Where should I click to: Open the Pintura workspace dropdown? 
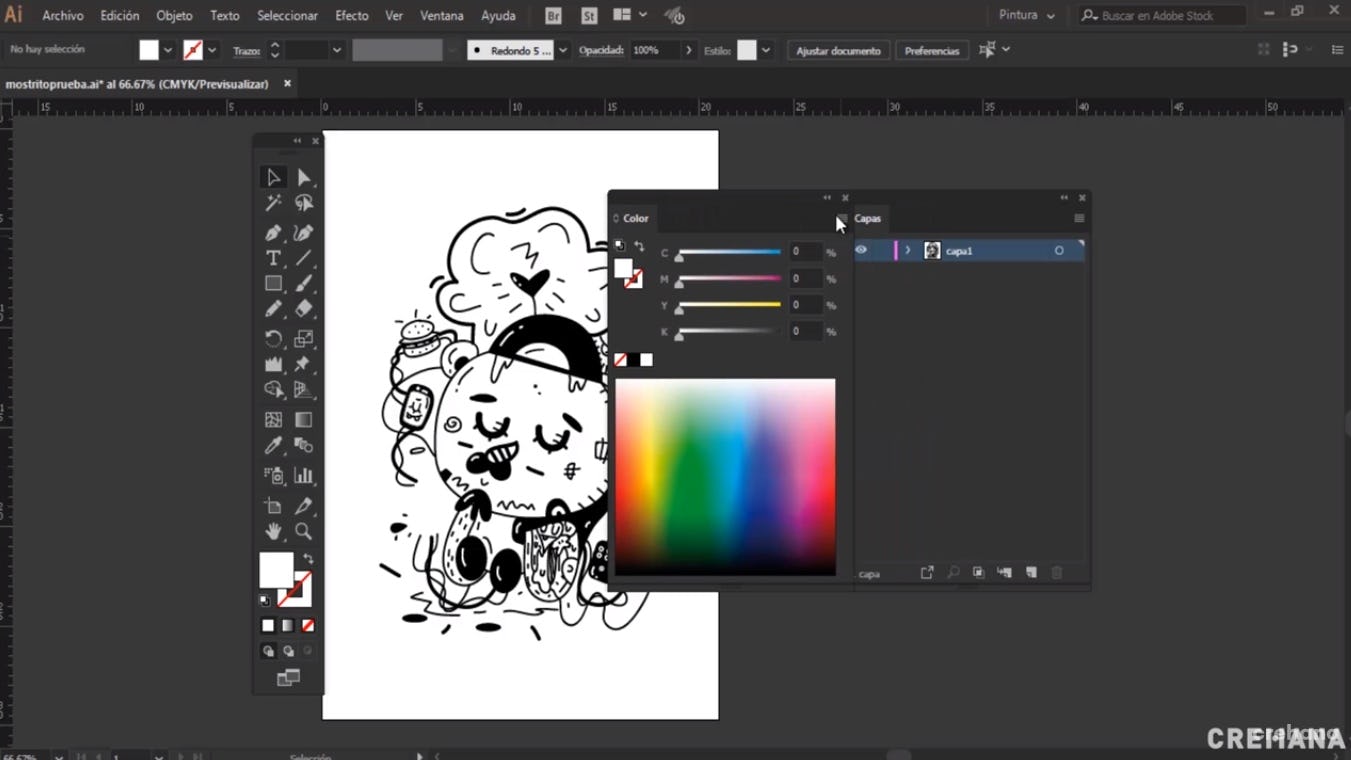tap(1027, 16)
